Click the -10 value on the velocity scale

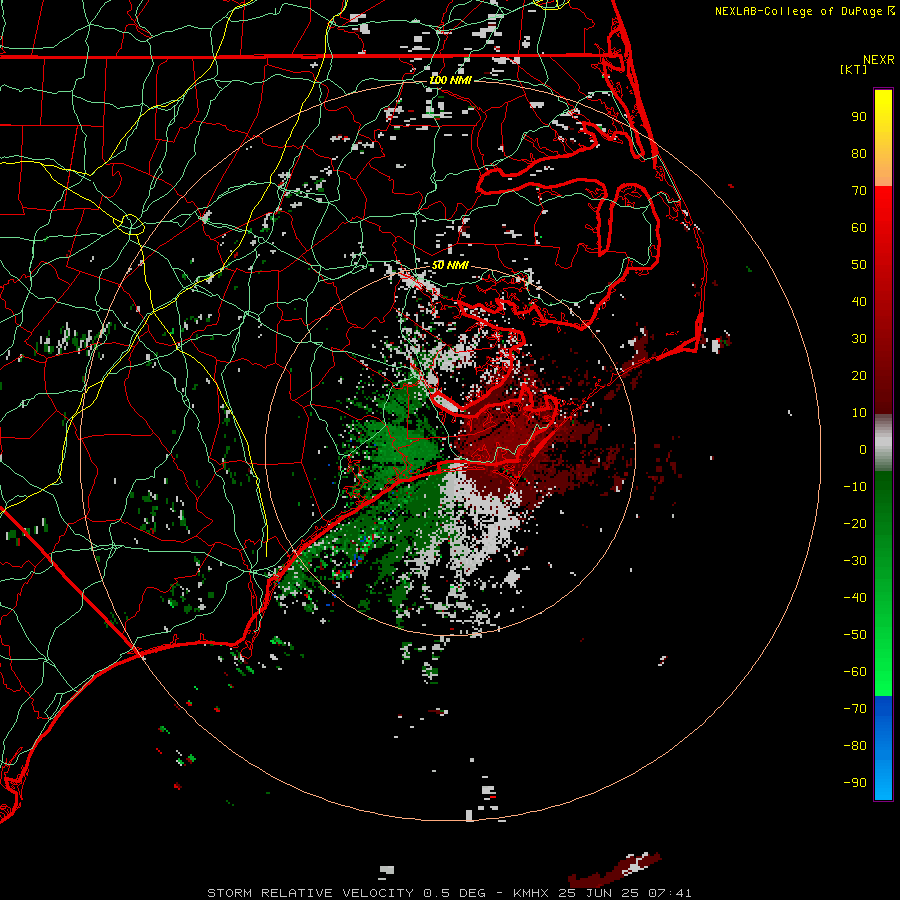855,487
